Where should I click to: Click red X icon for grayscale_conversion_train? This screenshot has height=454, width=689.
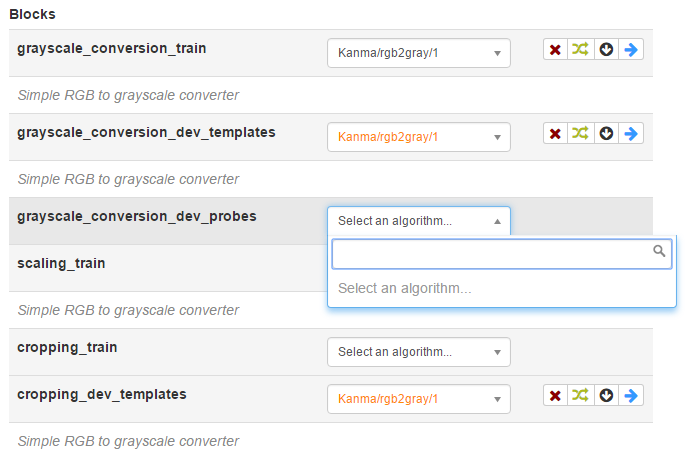pos(555,49)
